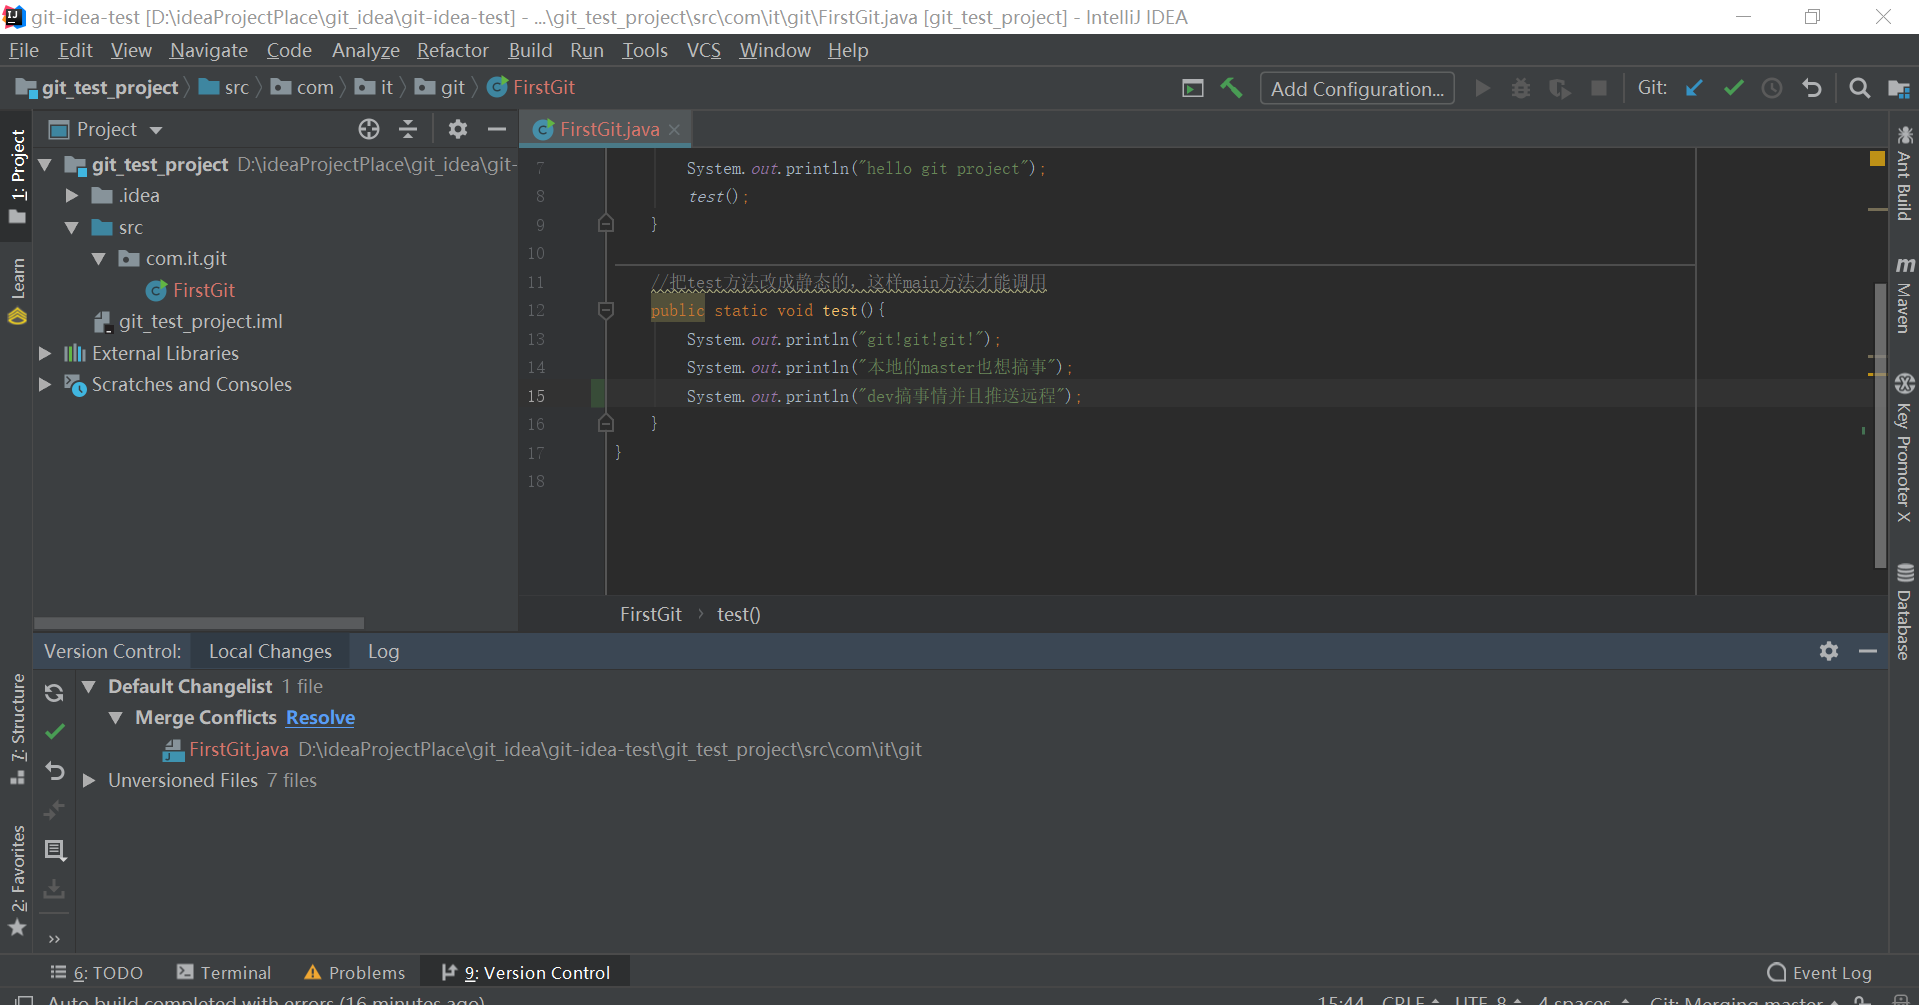Image resolution: width=1919 pixels, height=1005 pixels.
Task: Toggle the Structure tool window
Action: point(17,729)
